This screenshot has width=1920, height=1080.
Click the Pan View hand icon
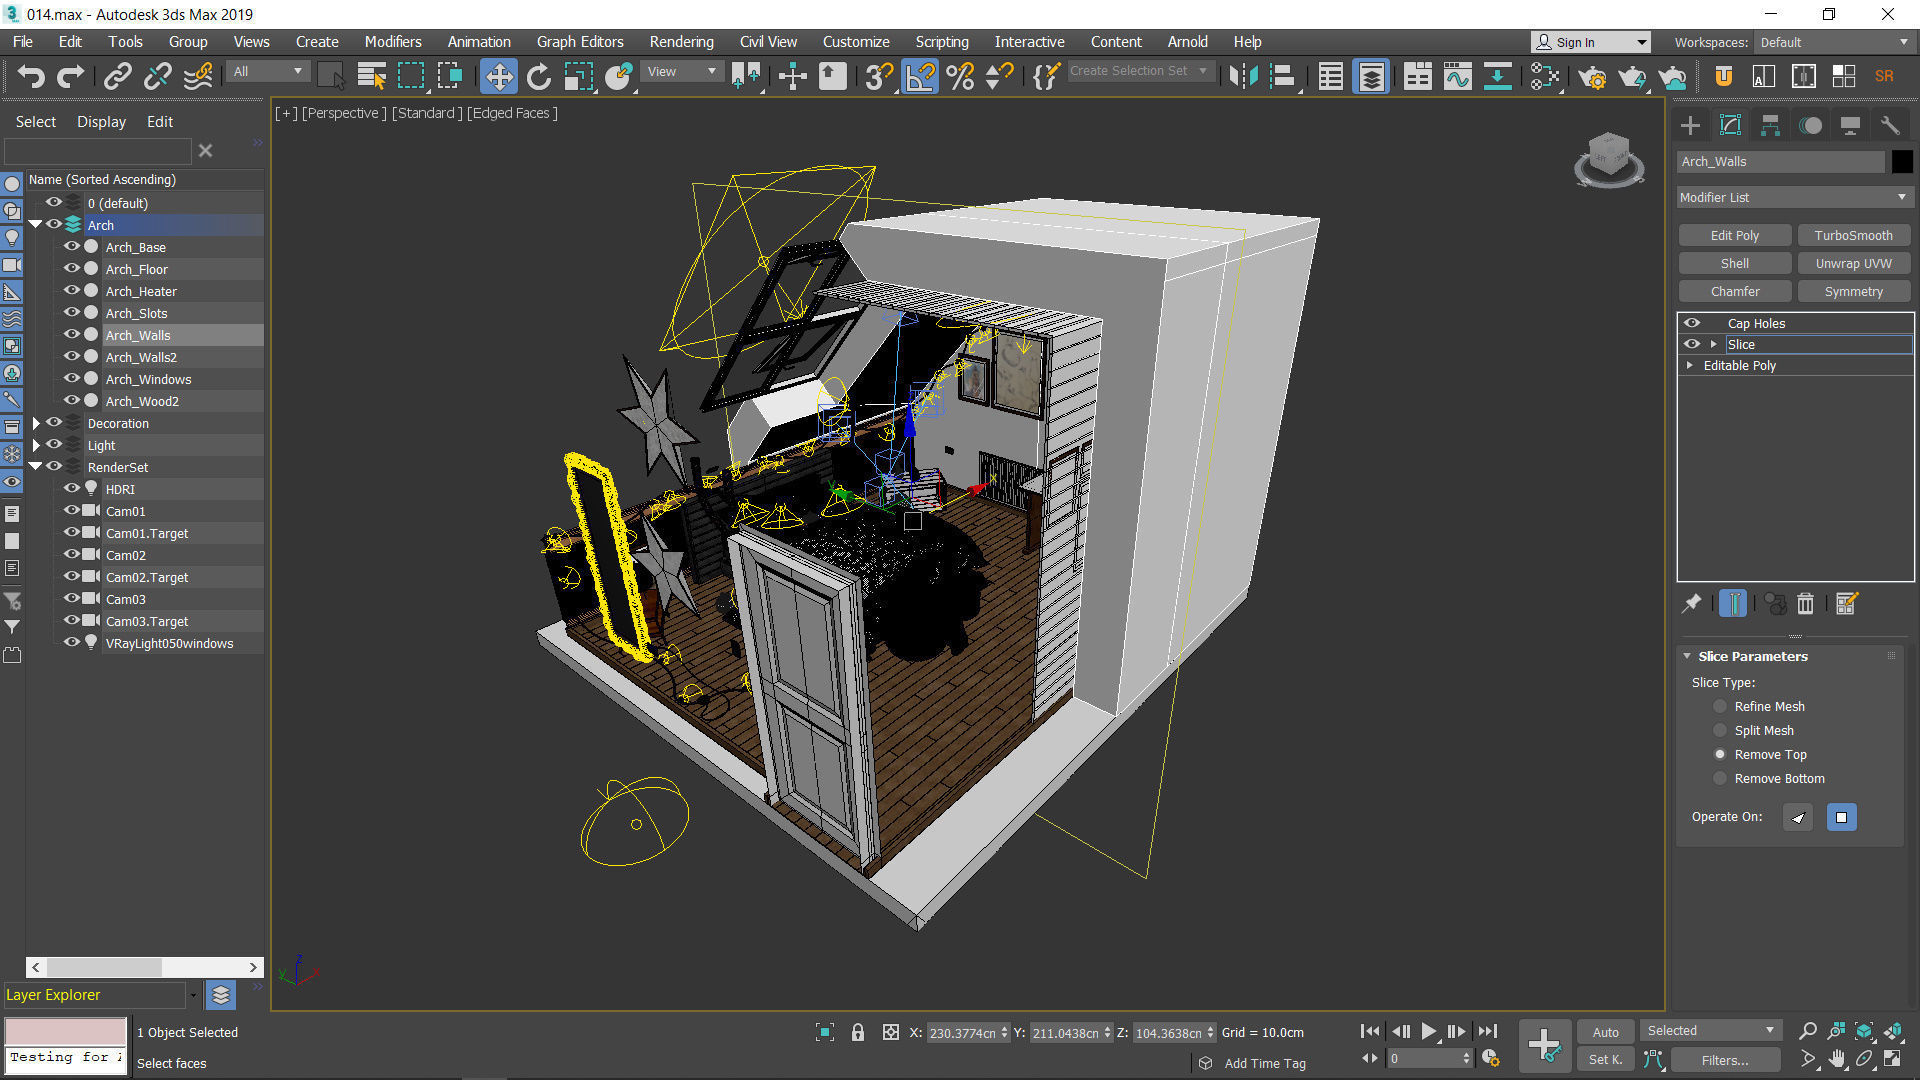coord(1836,1059)
